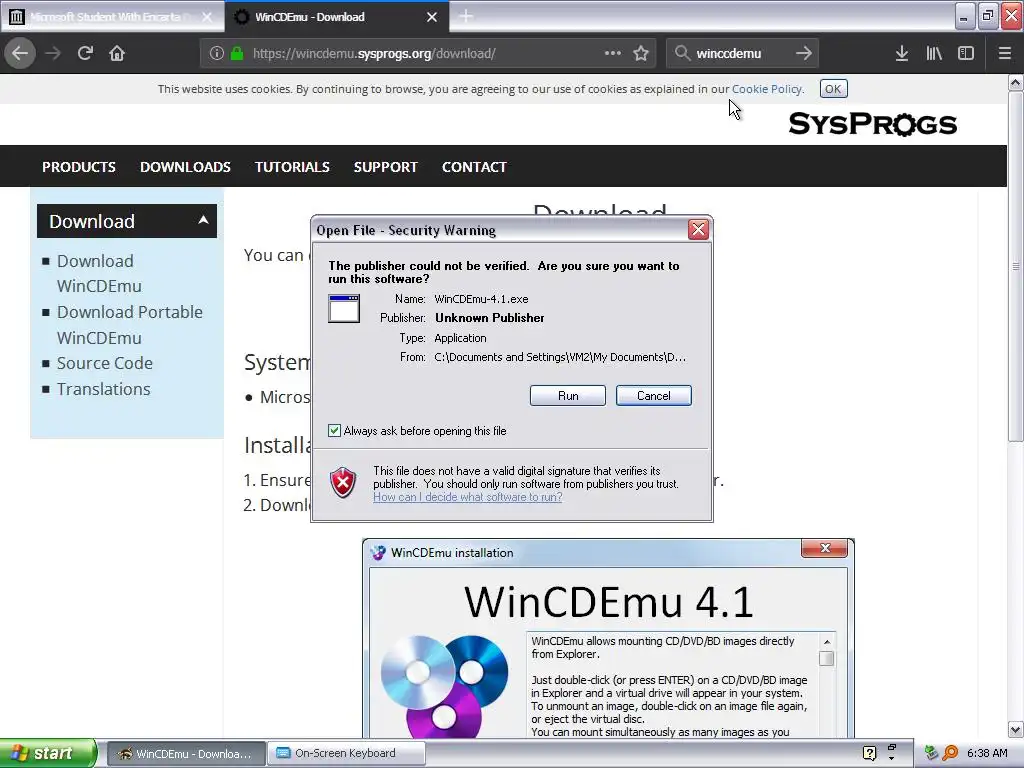This screenshot has height=768, width=1024.
Task: Click the application file icon in dialog
Action: (x=344, y=309)
